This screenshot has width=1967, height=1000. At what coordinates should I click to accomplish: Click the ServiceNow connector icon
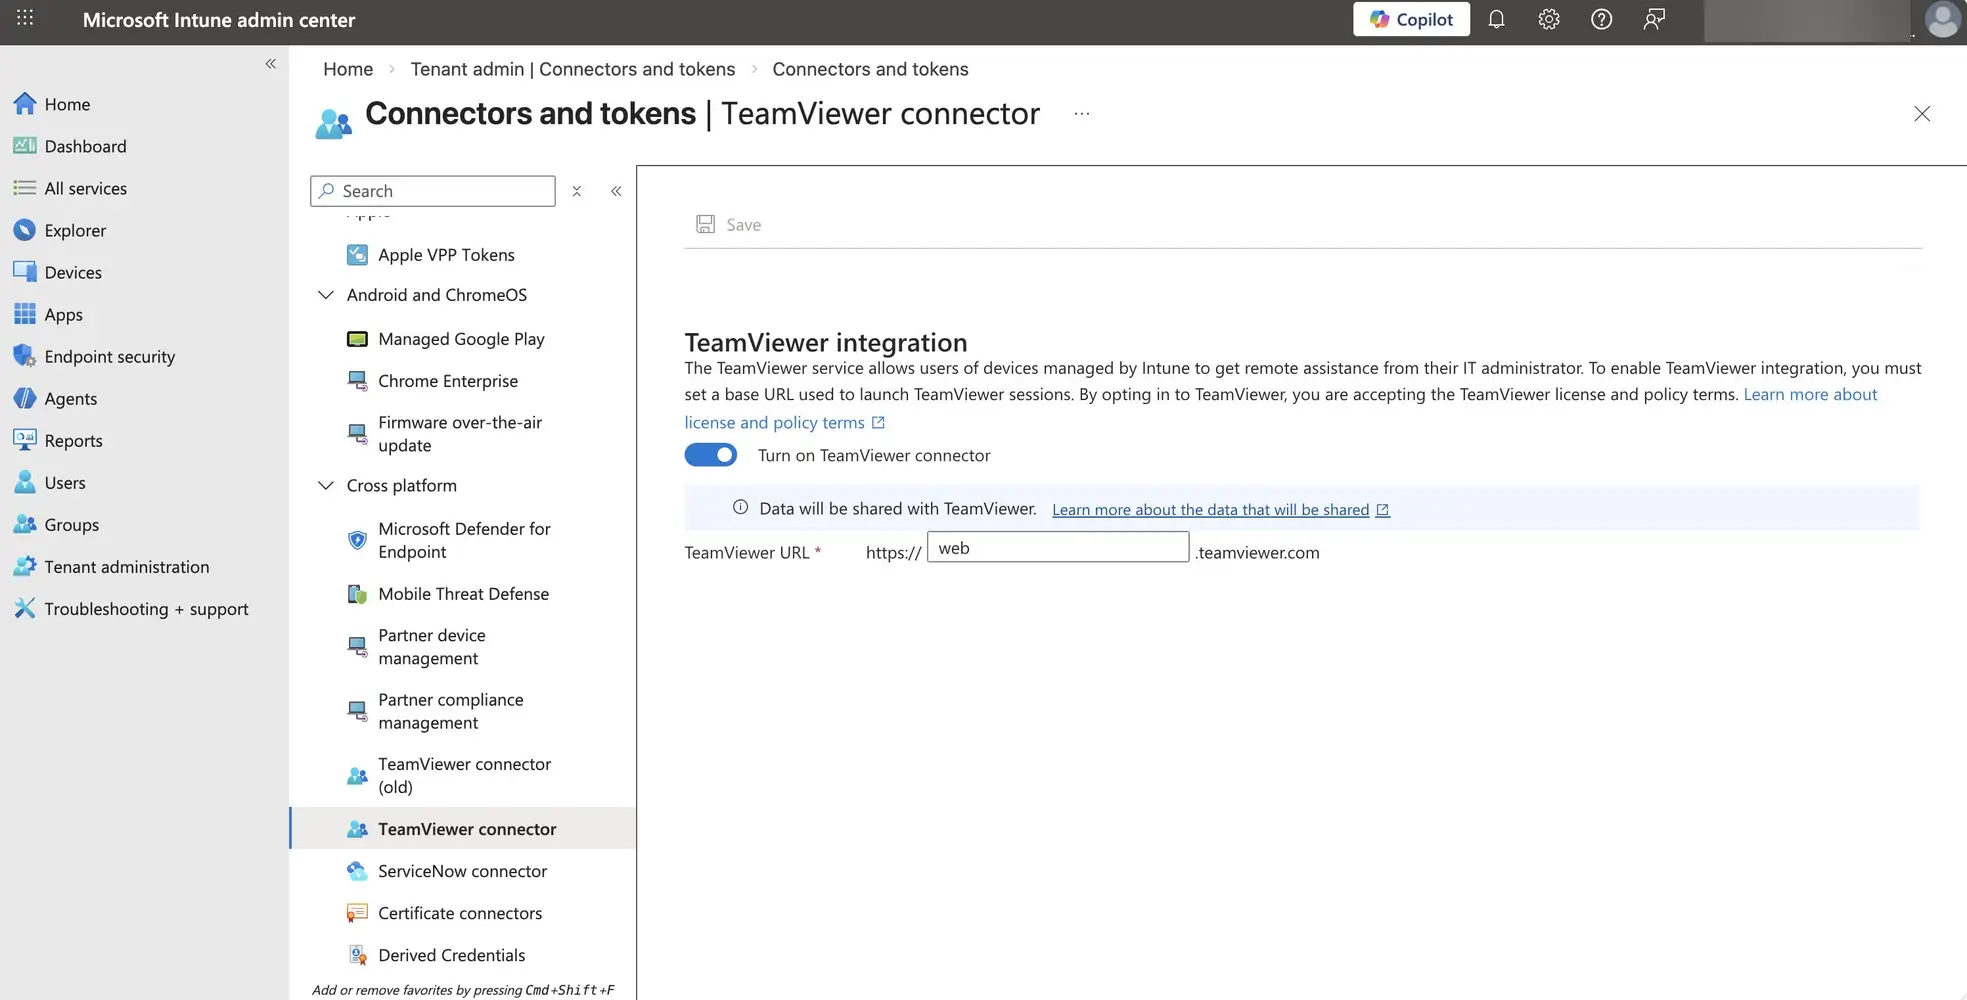[x=357, y=871]
